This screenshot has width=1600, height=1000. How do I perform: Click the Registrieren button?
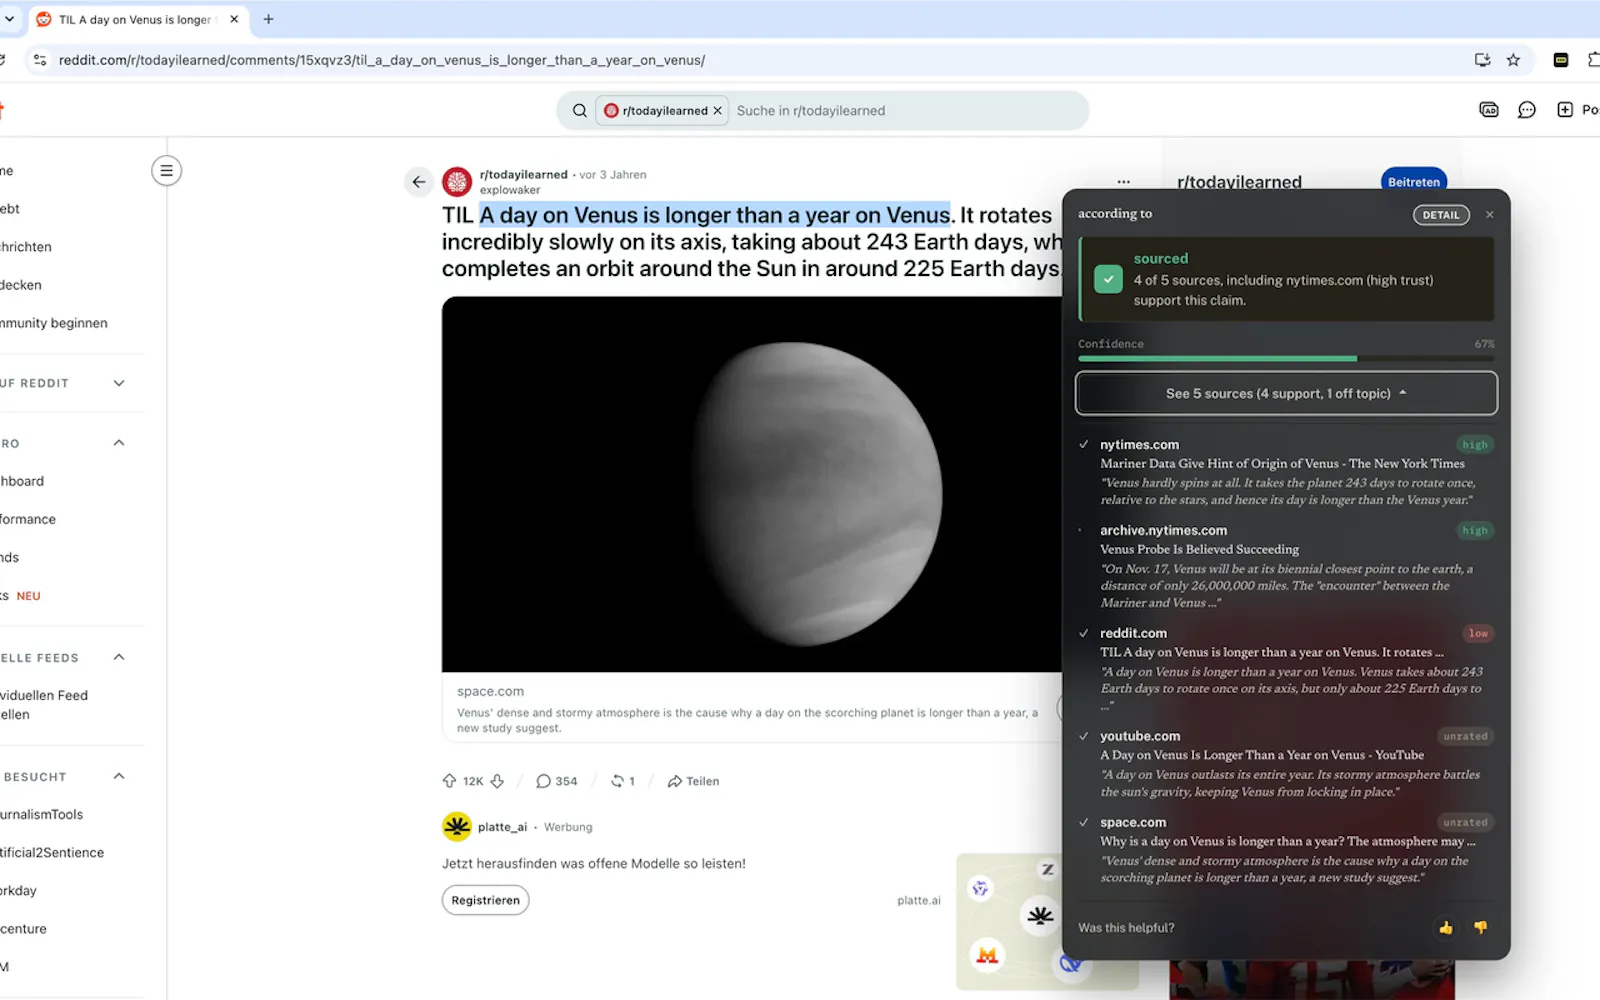[486, 900]
